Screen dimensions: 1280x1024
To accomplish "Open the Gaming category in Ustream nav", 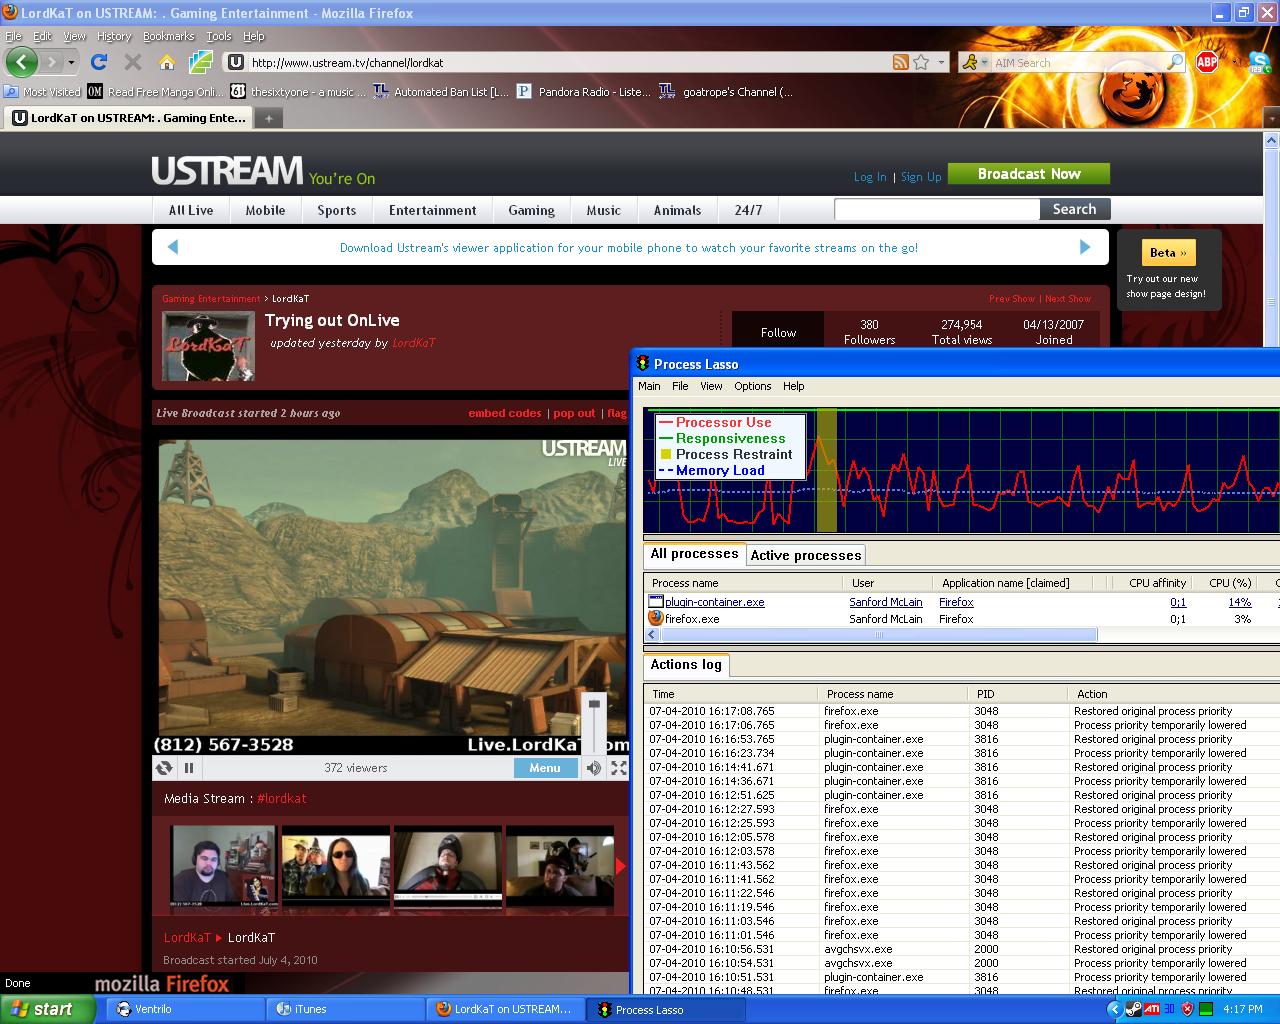I will coord(531,210).
